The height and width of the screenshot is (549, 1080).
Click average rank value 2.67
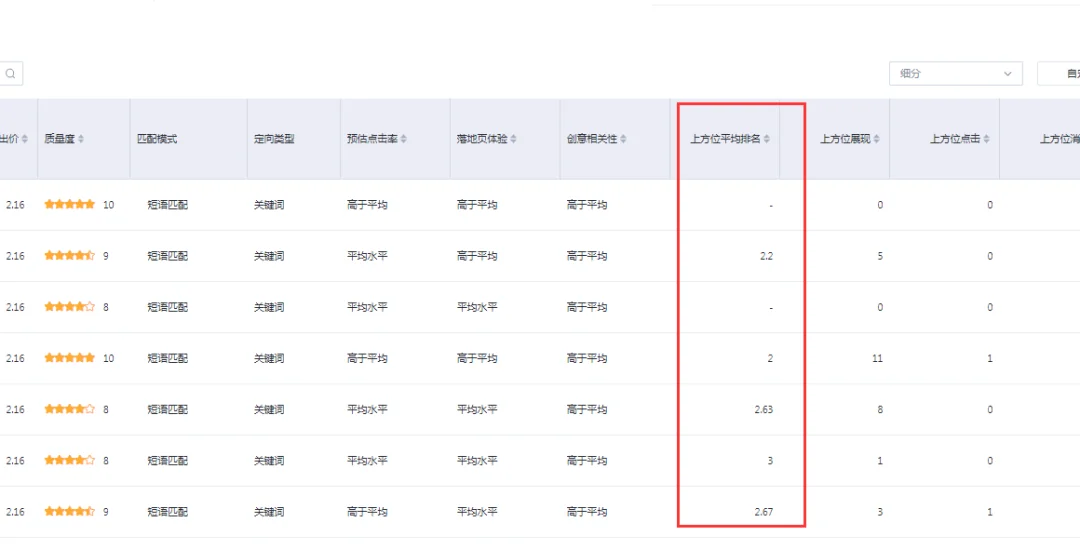(x=764, y=512)
